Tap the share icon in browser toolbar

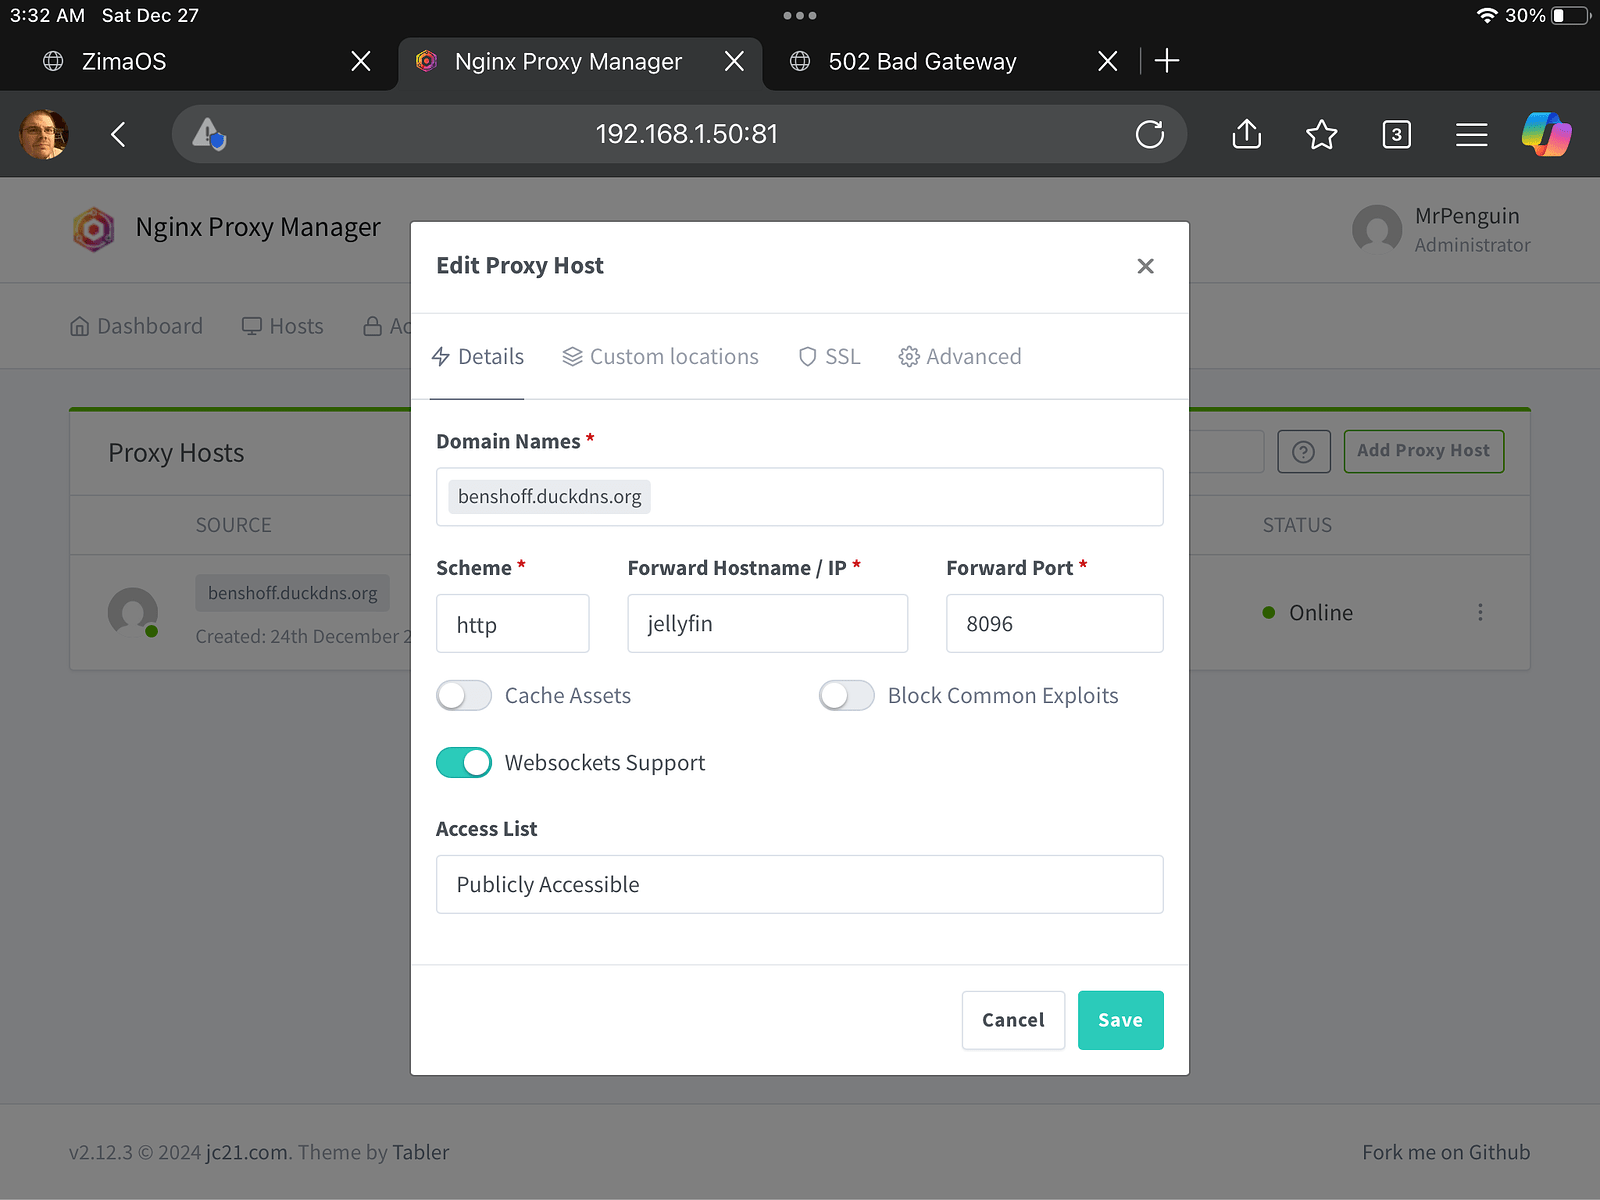(x=1246, y=134)
